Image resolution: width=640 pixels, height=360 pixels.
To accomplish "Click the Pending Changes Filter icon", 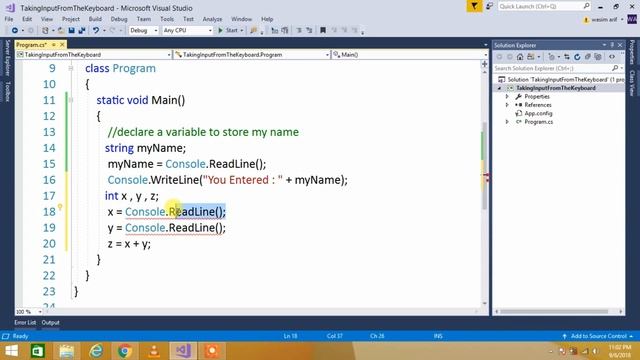I will 551,57.
